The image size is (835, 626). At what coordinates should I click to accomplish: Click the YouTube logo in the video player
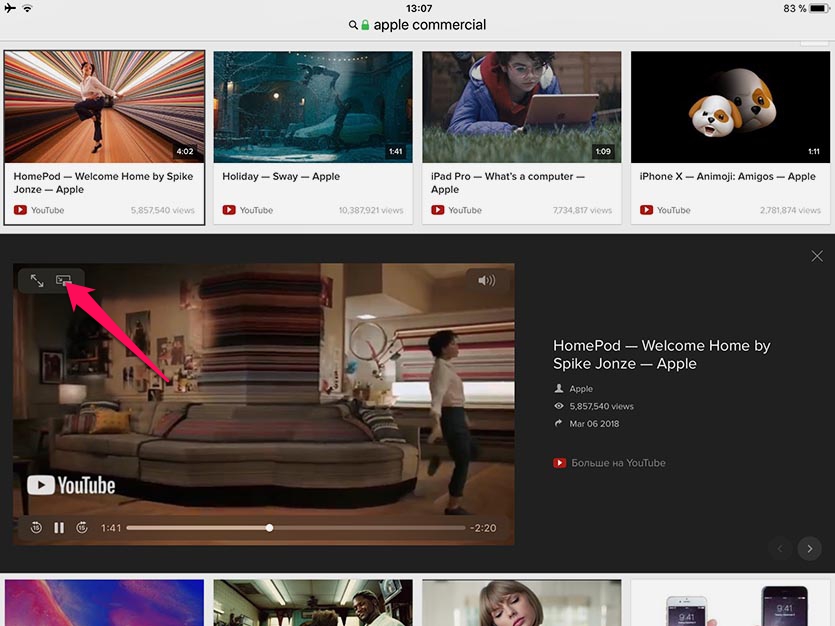coord(71,485)
